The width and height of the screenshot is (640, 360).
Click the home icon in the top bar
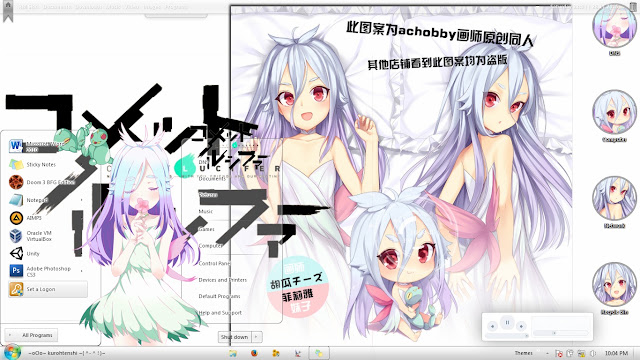(8, 6)
